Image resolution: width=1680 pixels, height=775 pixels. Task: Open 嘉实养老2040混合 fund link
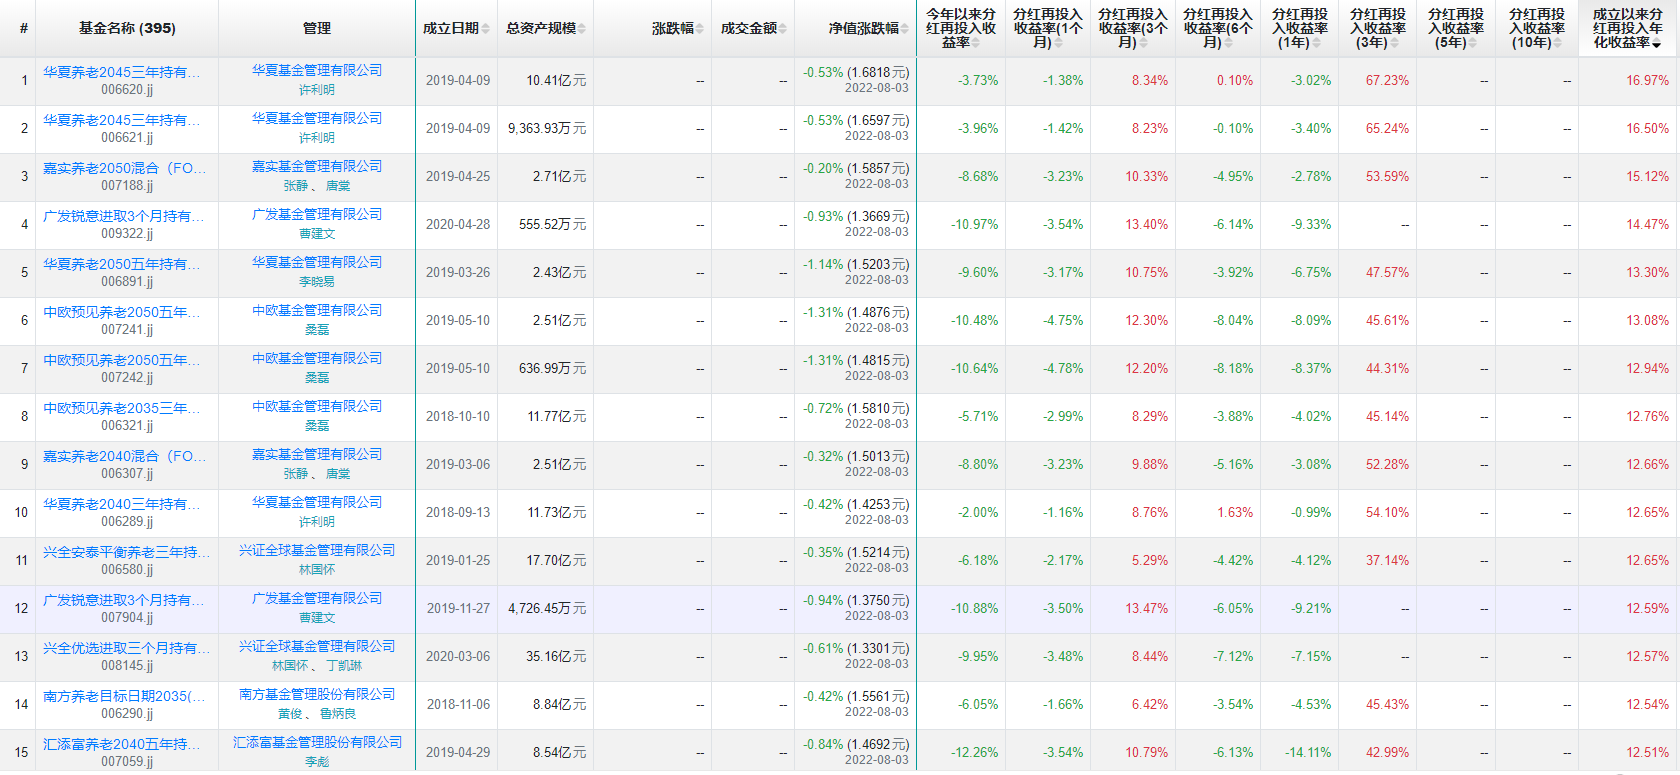124,456
